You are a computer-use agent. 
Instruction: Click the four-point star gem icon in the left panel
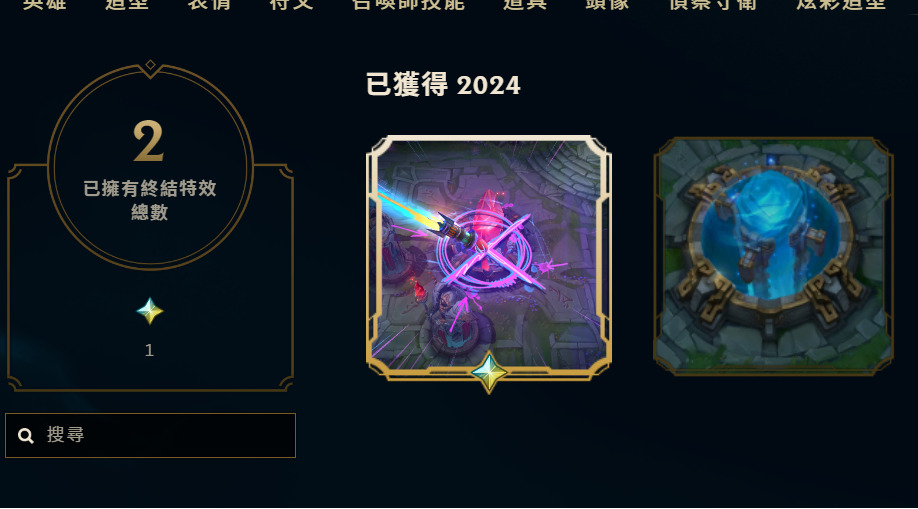150,311
